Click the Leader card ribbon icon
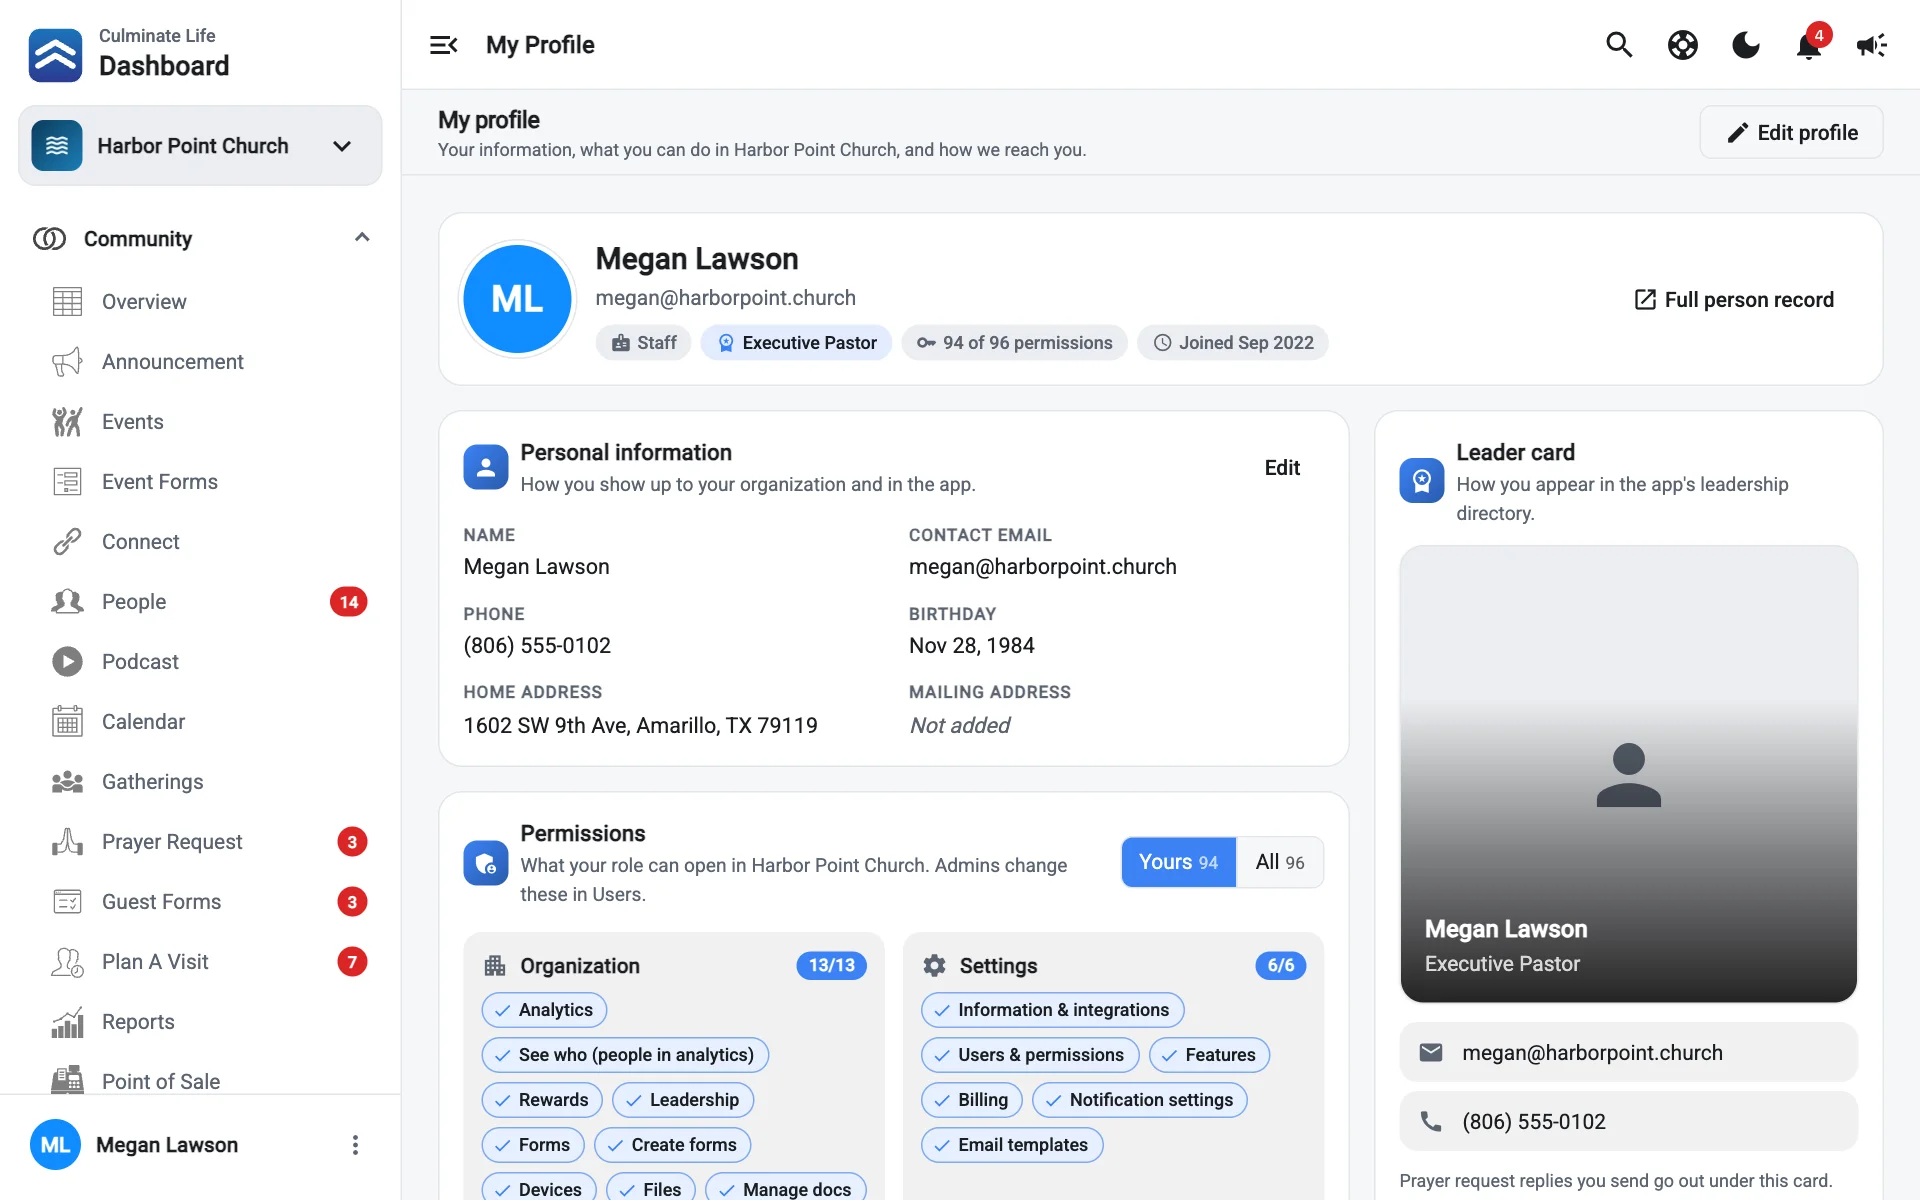The image size is (1920, 1200). (1422, 481)
